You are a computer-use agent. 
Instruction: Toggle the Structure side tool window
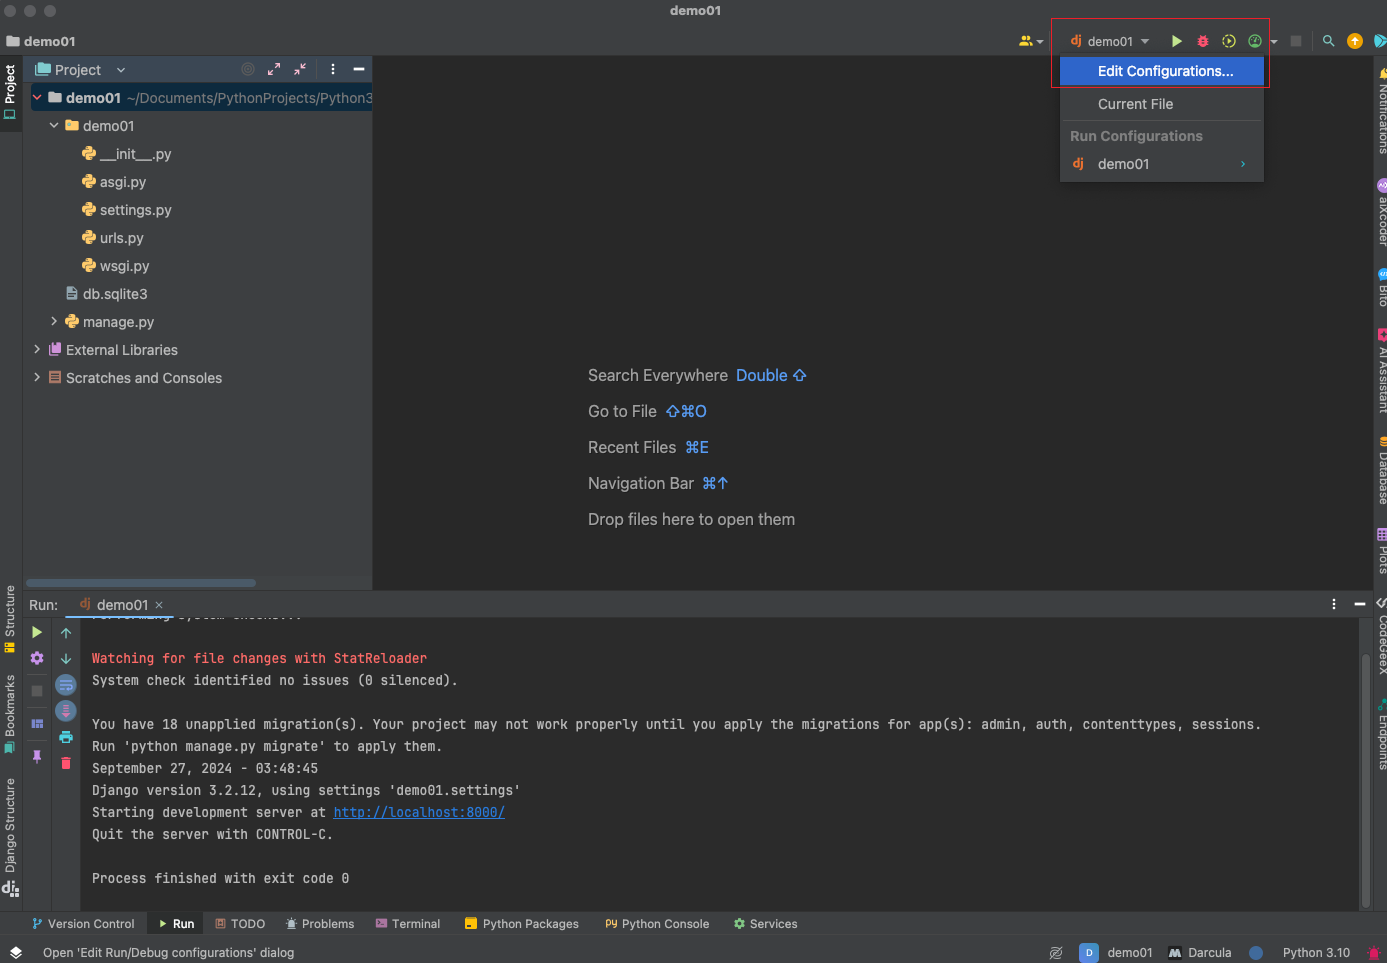point(10,619)
